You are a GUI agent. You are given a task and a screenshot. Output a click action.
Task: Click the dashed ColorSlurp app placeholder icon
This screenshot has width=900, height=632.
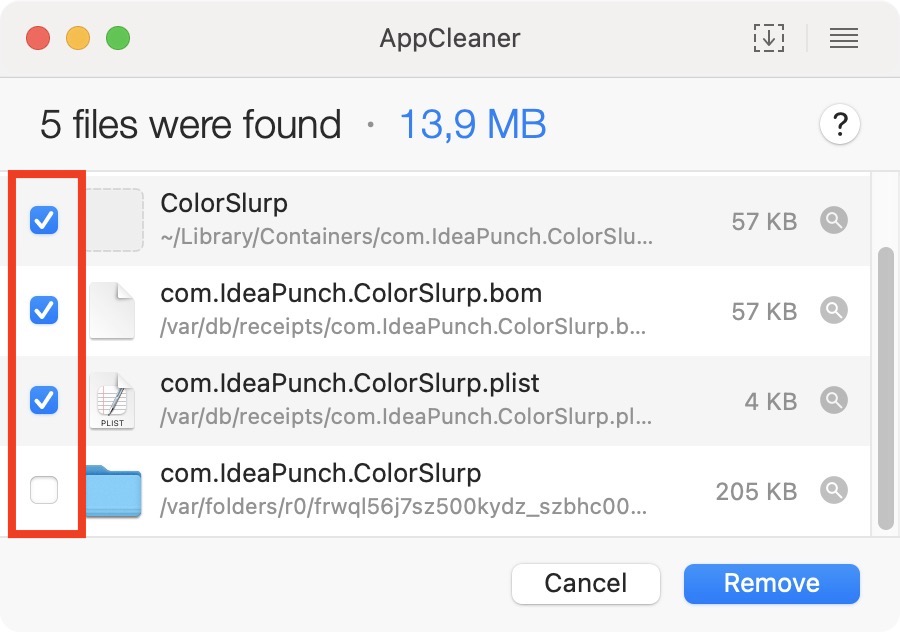tap(113, 220)
